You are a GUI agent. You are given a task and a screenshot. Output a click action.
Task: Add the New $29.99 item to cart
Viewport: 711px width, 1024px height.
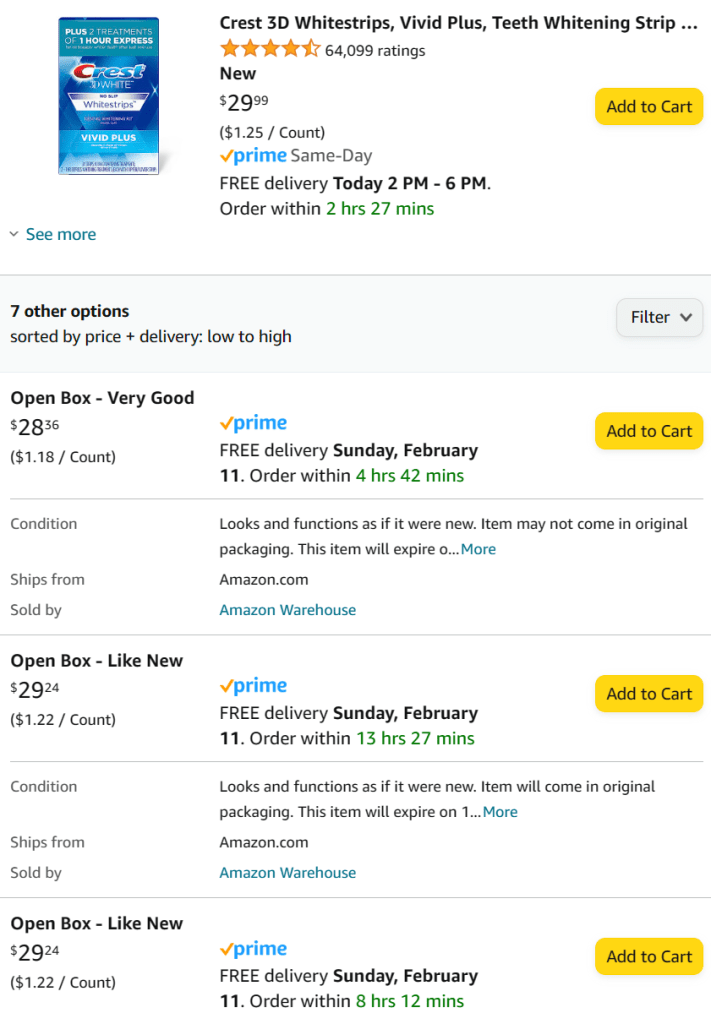(x=649, y=107)
